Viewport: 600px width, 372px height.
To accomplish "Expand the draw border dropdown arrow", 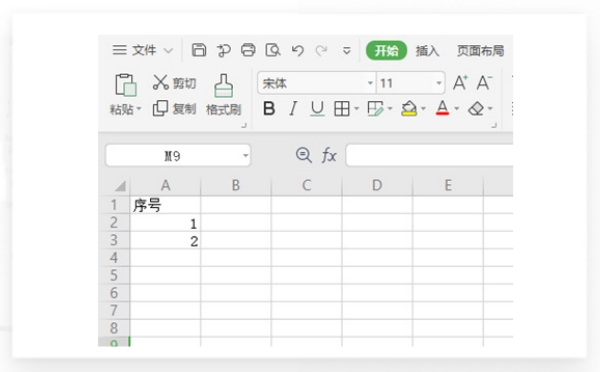I will (390, 109).
